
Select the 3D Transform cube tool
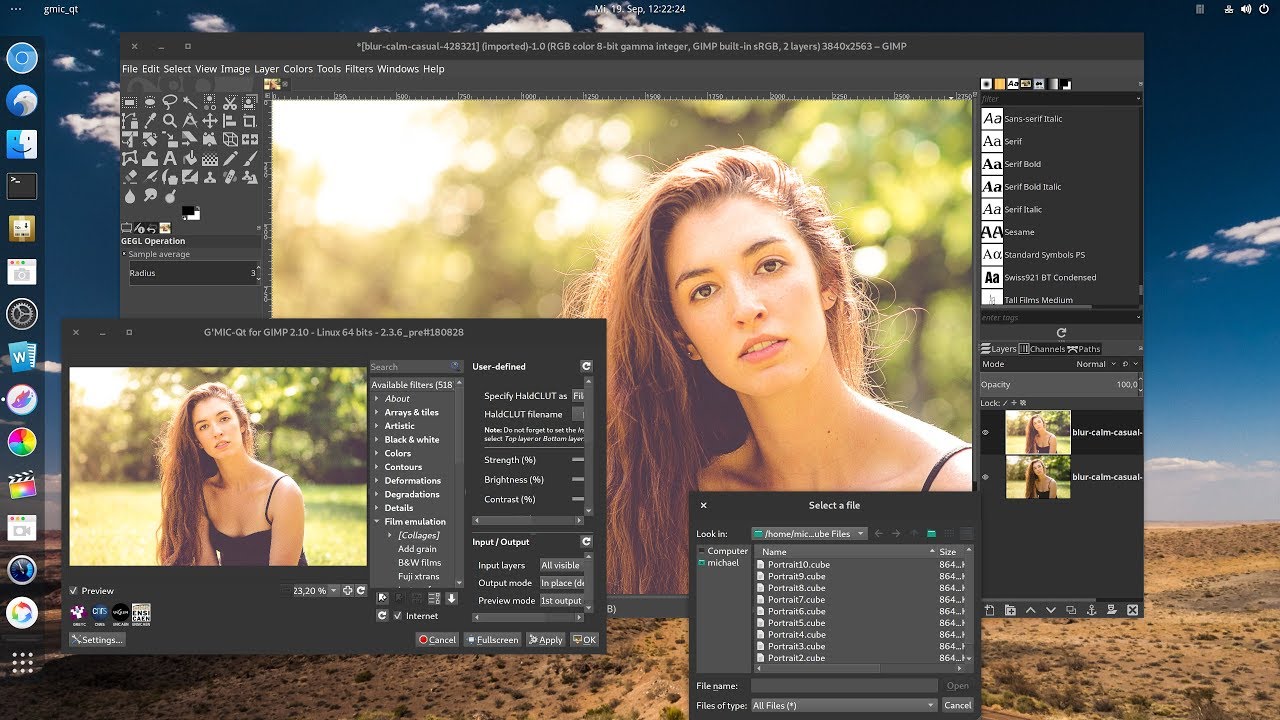[230, 140]
